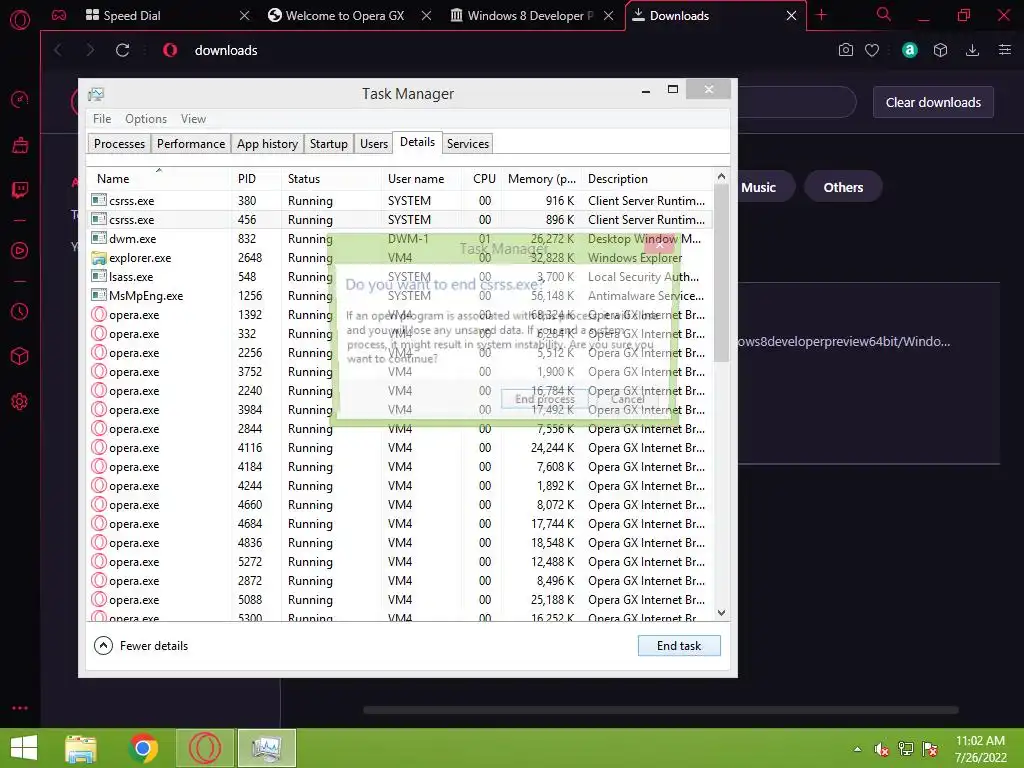Click the extensions cube toolbar icon
Screen dimensions: 1024x768
pyautogui.click(x=940, y=50)
